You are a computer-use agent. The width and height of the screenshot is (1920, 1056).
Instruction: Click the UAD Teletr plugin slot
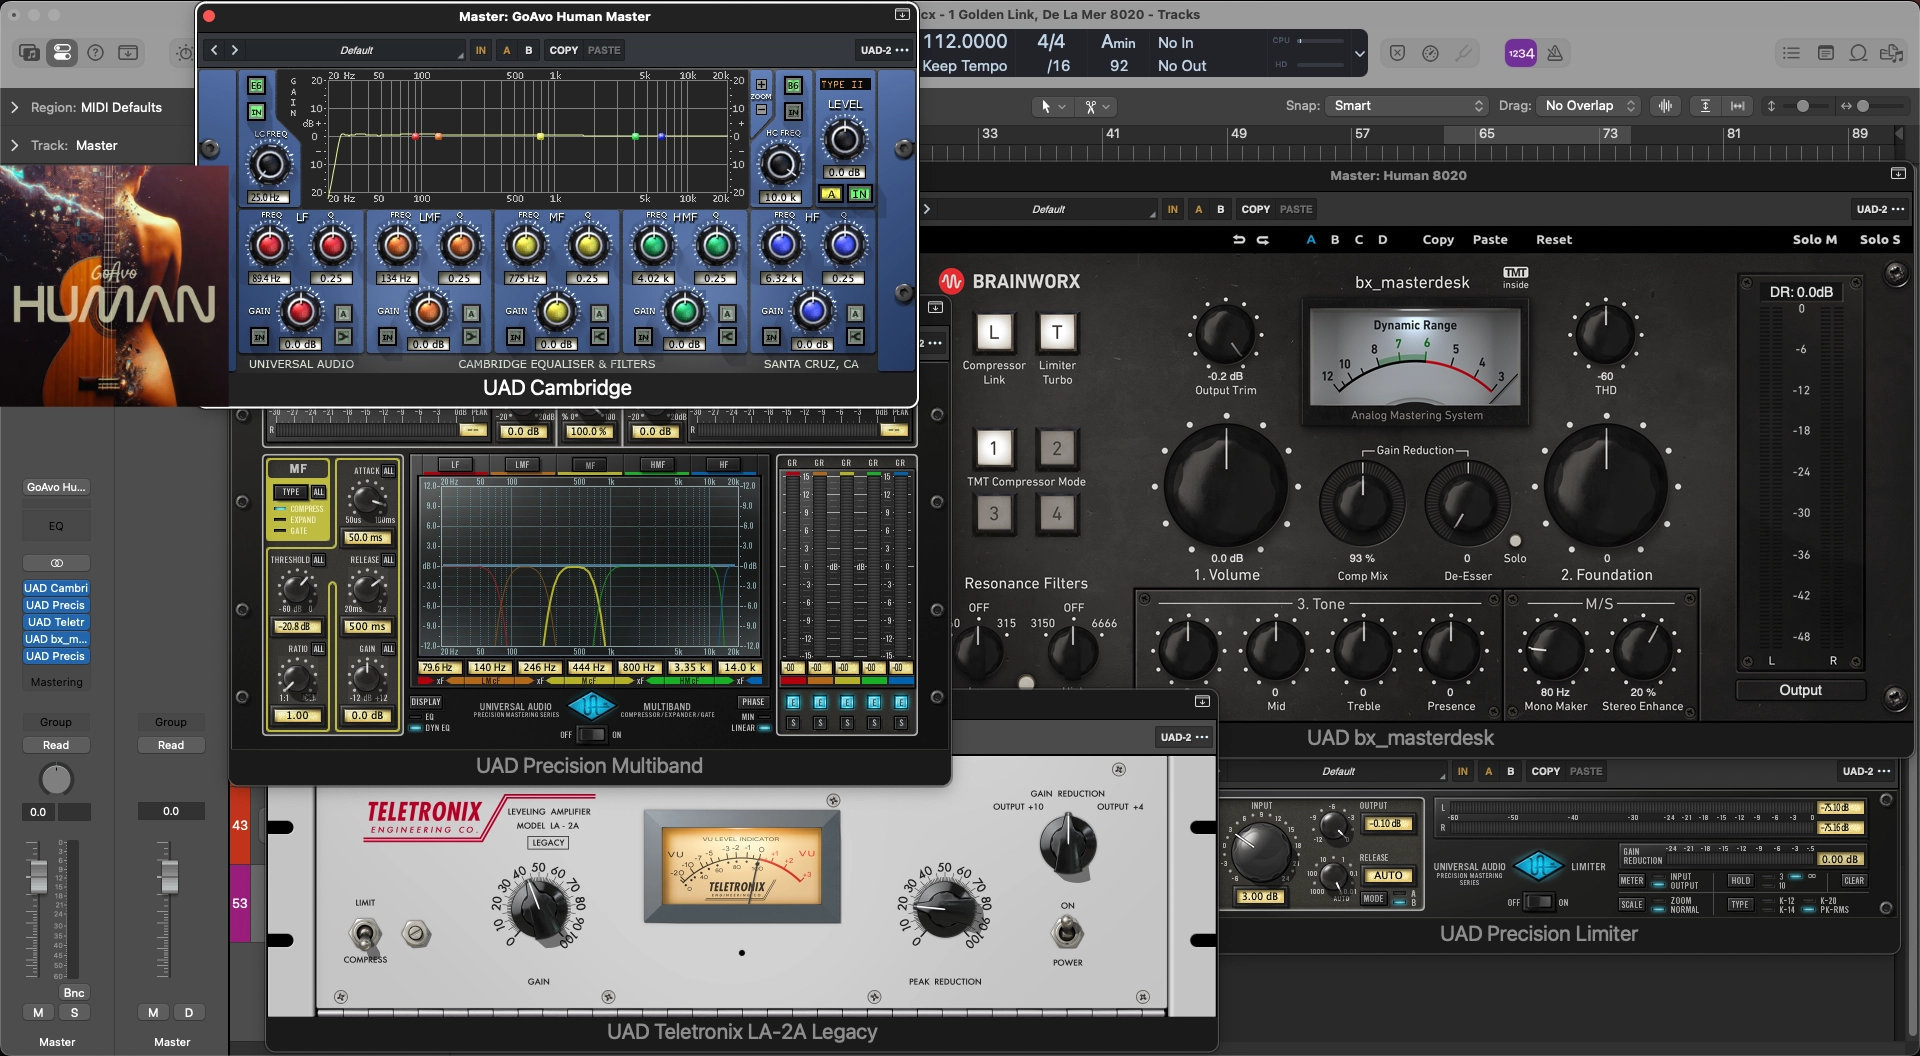[56, 622]
